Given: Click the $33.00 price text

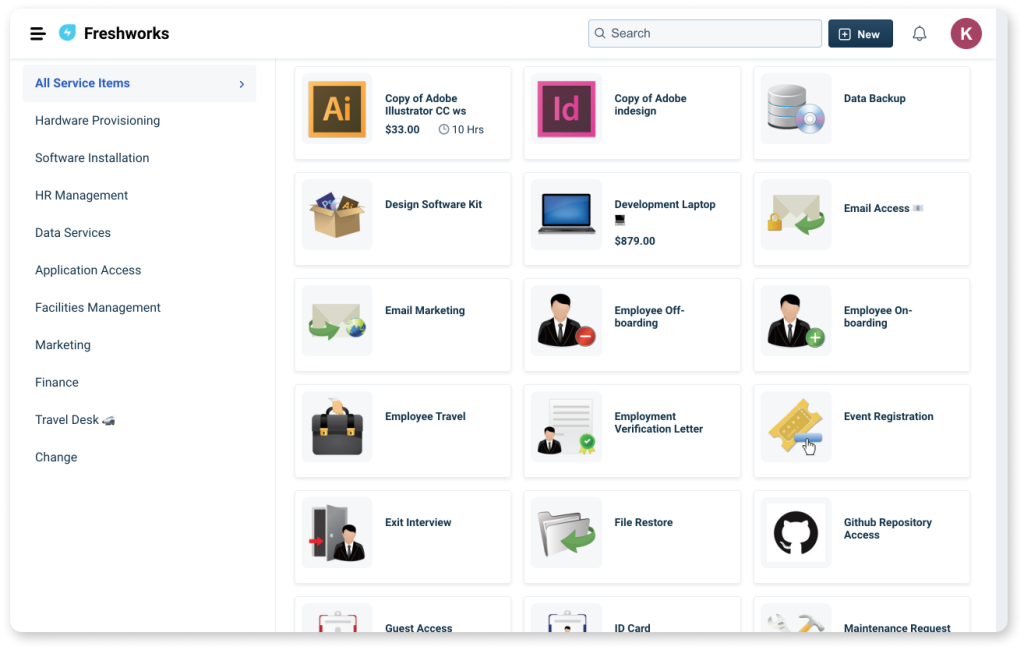Looking at the screenshot, I should [402, 129].
